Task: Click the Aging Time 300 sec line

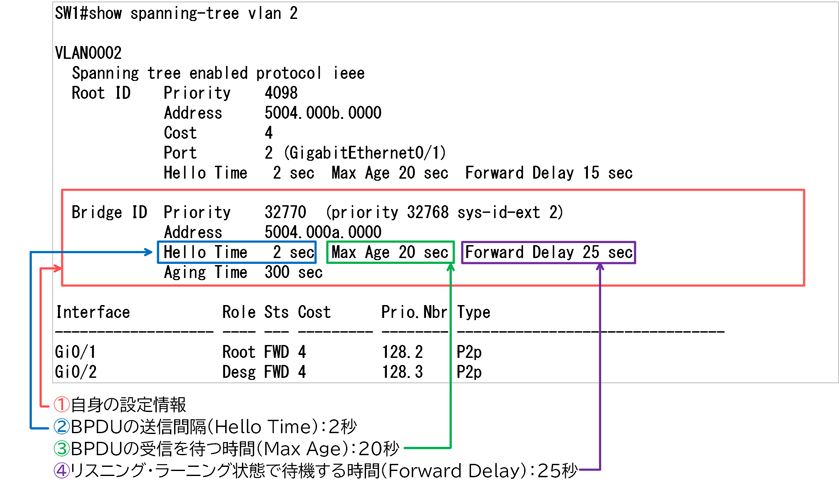Action: coord(242,272)
